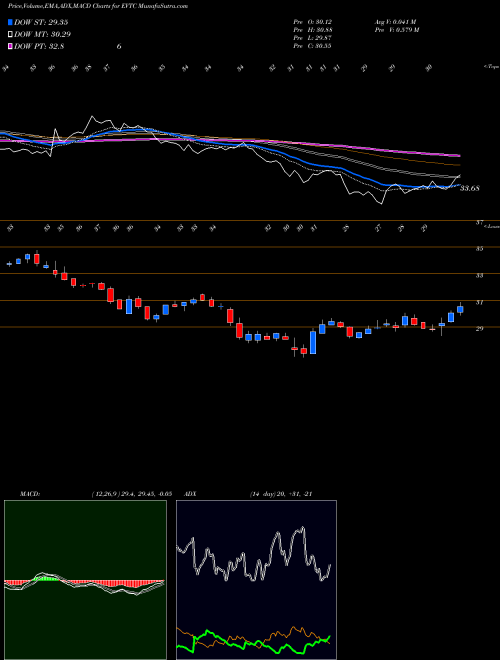Click the 31 price axis label
Image resolution: width=500 pixels, height=660 pixels.
coord(479,302)
